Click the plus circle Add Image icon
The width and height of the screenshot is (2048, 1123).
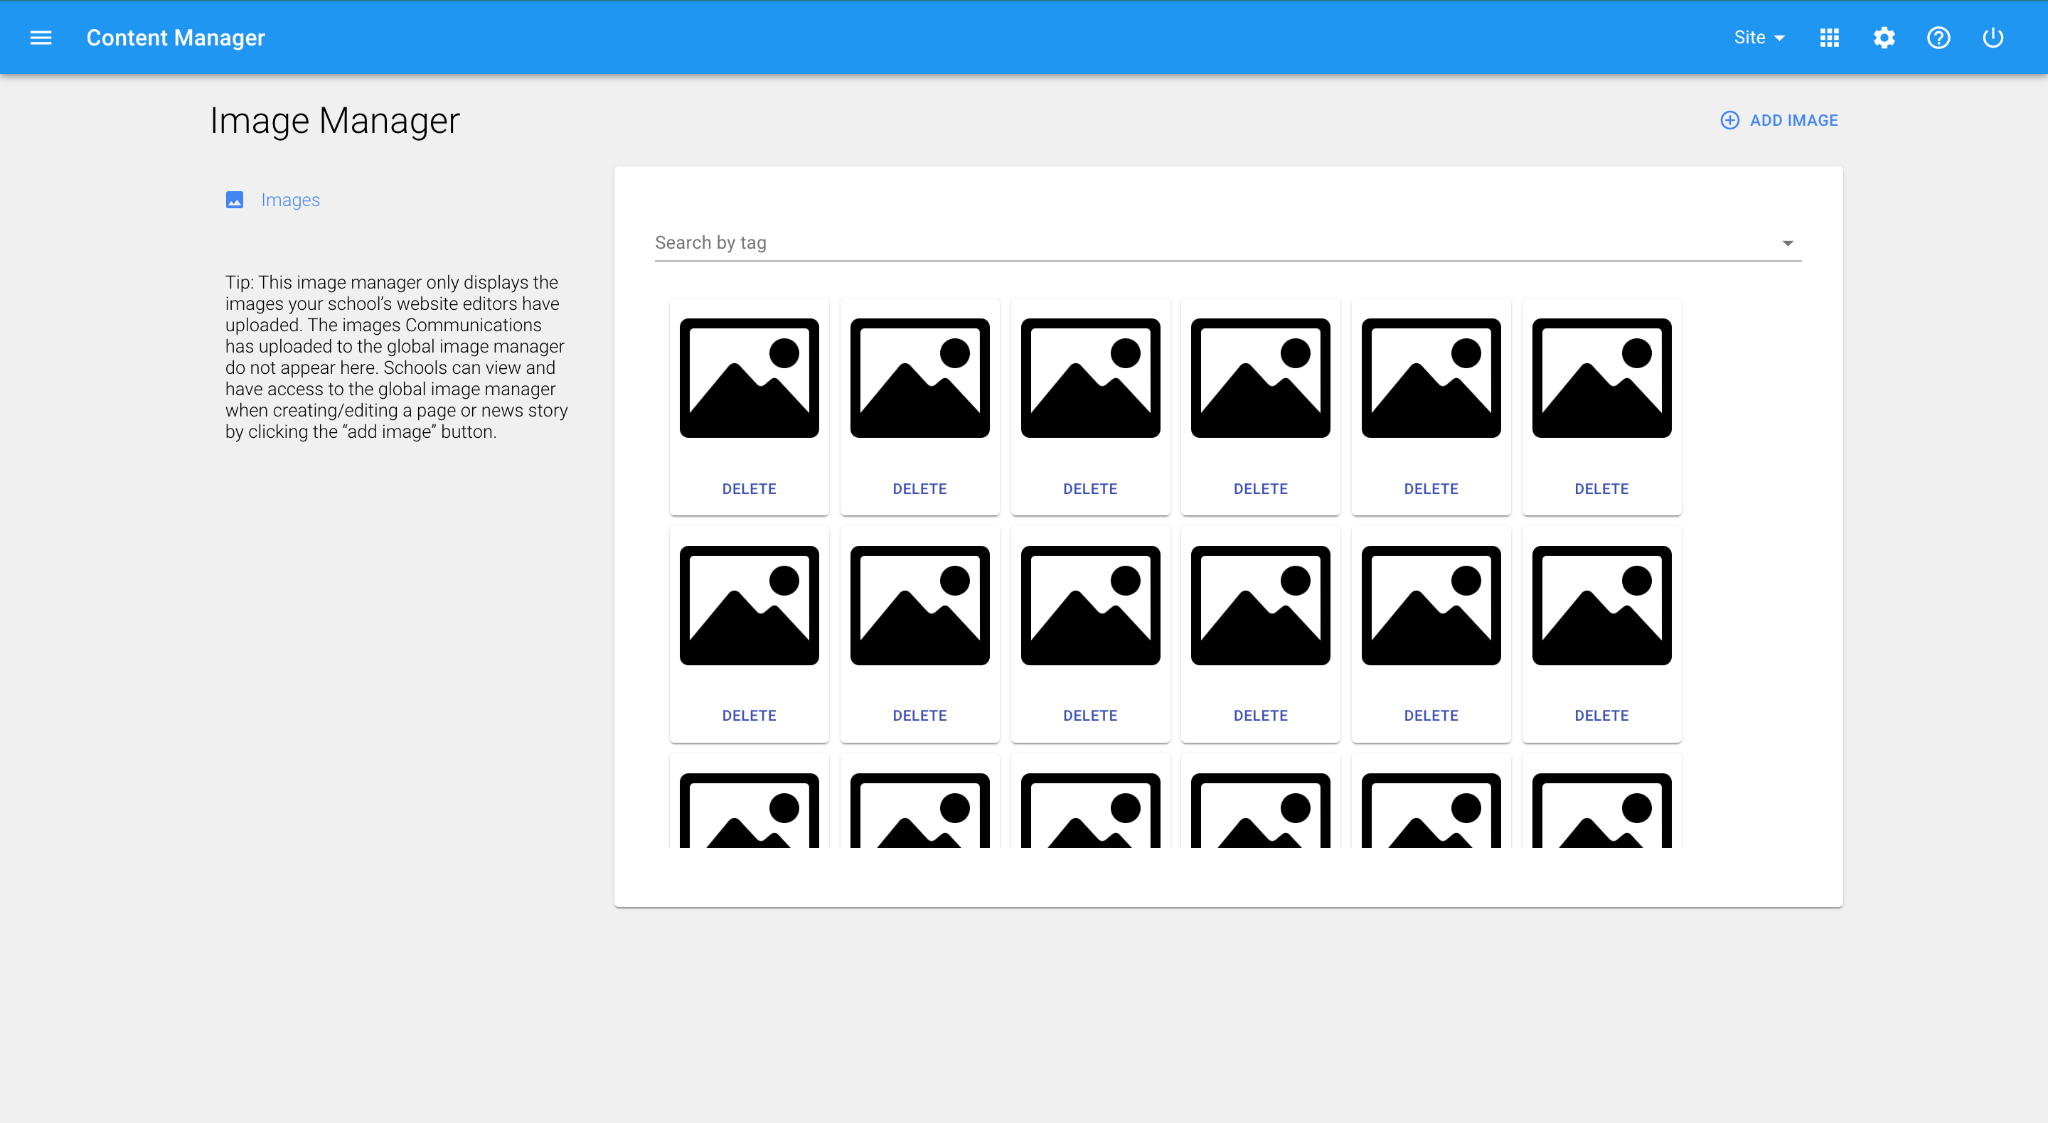(1729, 120)
